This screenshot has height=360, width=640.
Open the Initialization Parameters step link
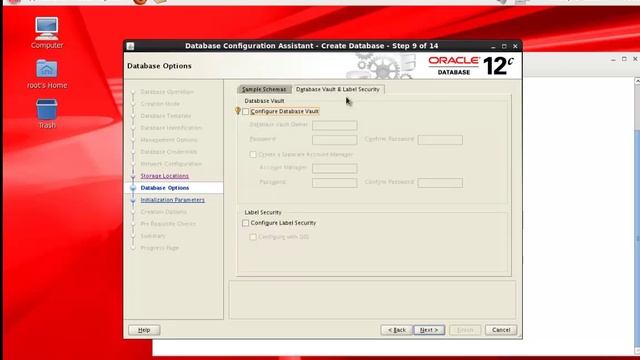173,200
